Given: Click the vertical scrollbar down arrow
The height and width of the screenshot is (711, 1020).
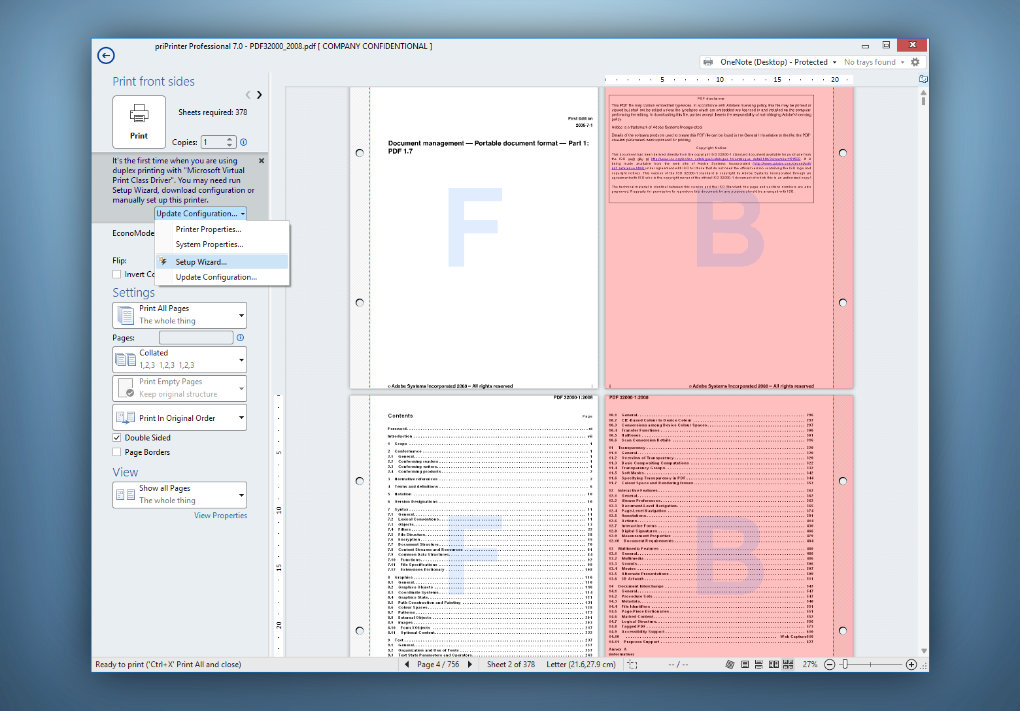Looking at the screenshot, I should pos(924,651).
